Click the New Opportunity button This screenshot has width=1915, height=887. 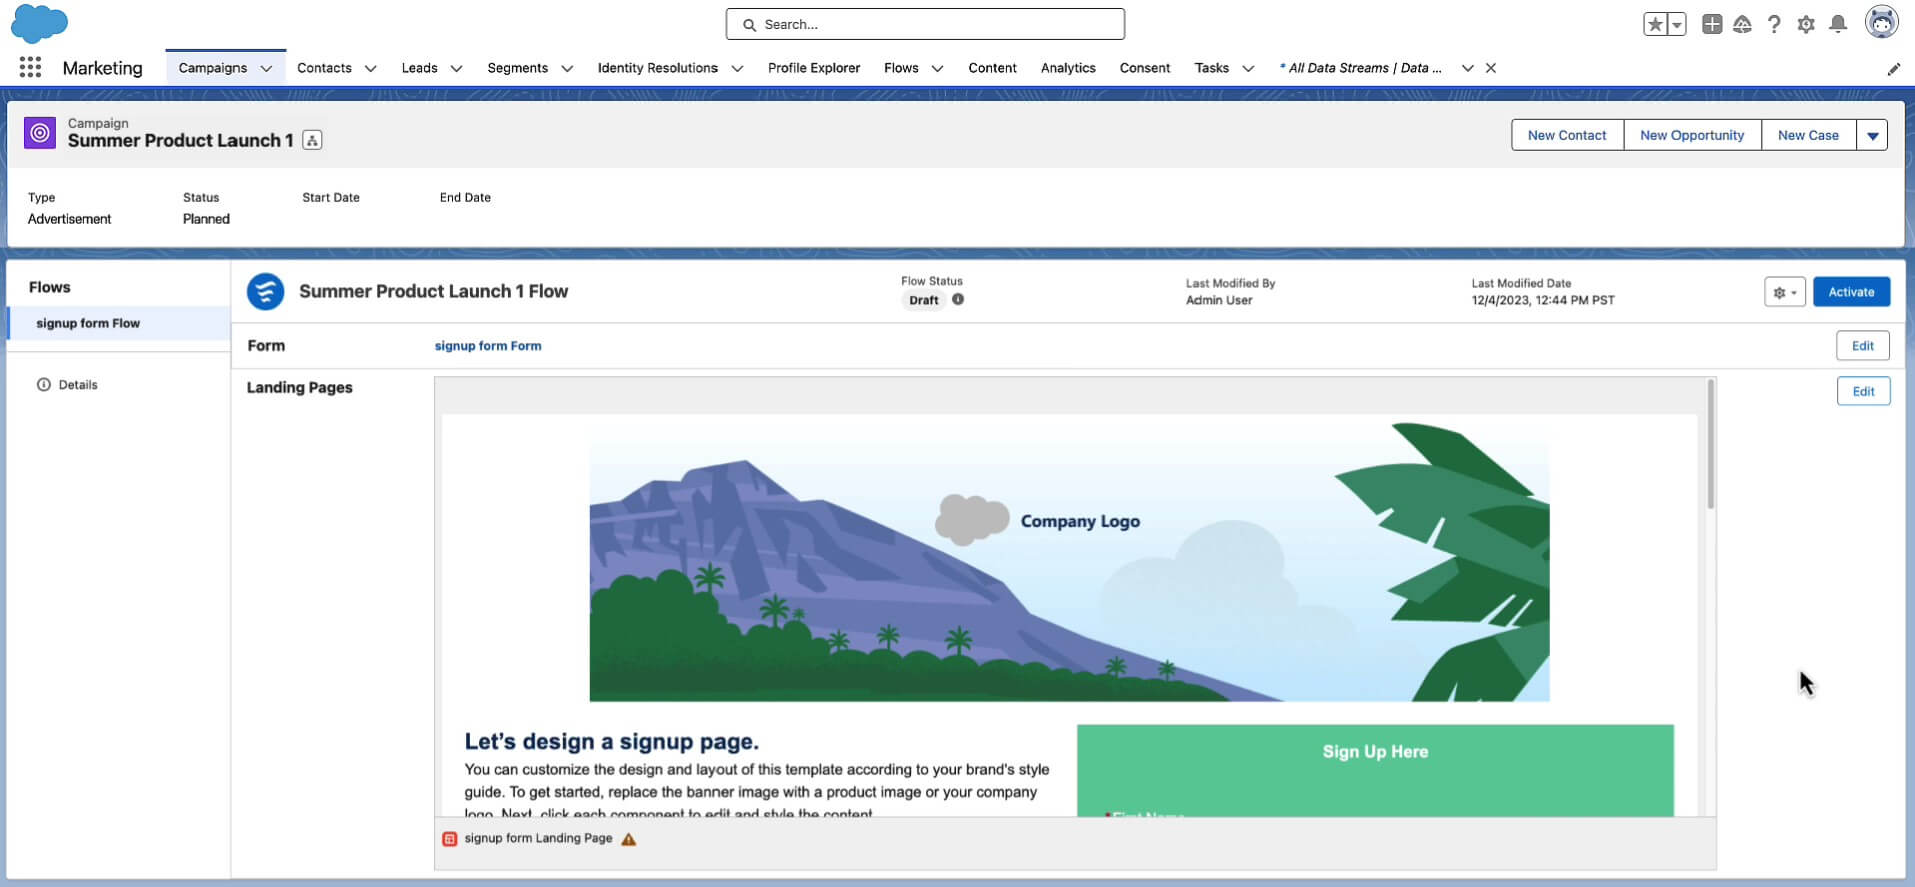tap(1692, 135)
